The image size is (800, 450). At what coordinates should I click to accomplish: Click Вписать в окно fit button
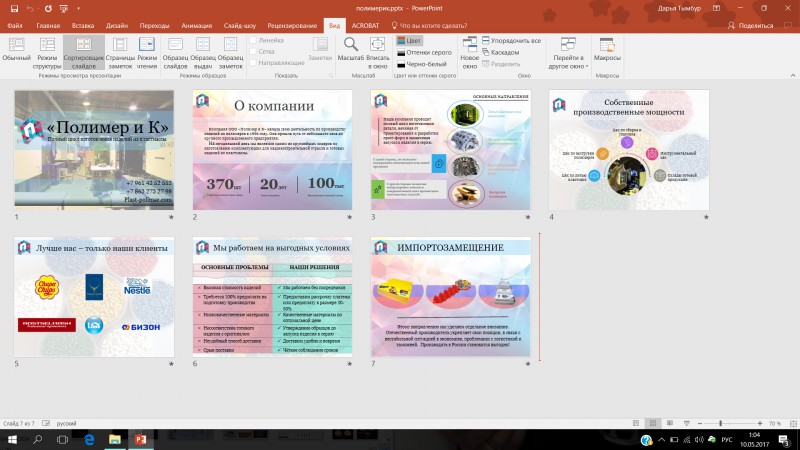click(x=378, y=53)
